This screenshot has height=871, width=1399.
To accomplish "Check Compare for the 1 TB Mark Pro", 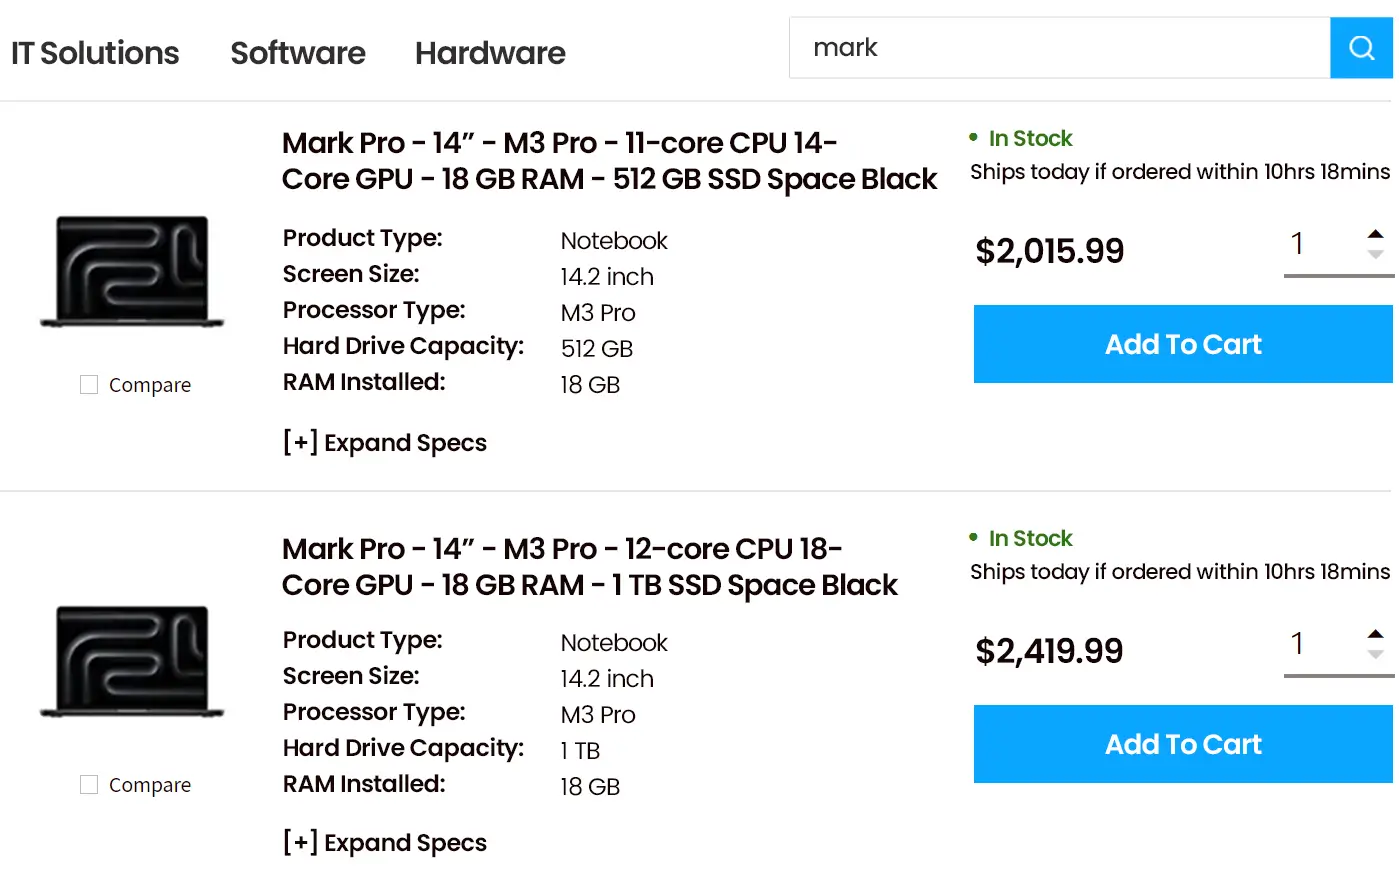I will (89, 785).
